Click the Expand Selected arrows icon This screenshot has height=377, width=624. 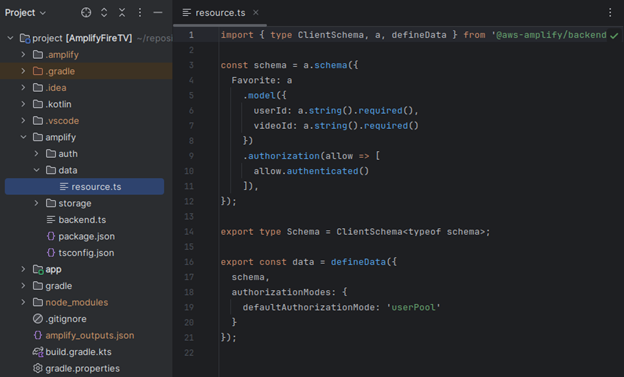[x=104, y=13]
